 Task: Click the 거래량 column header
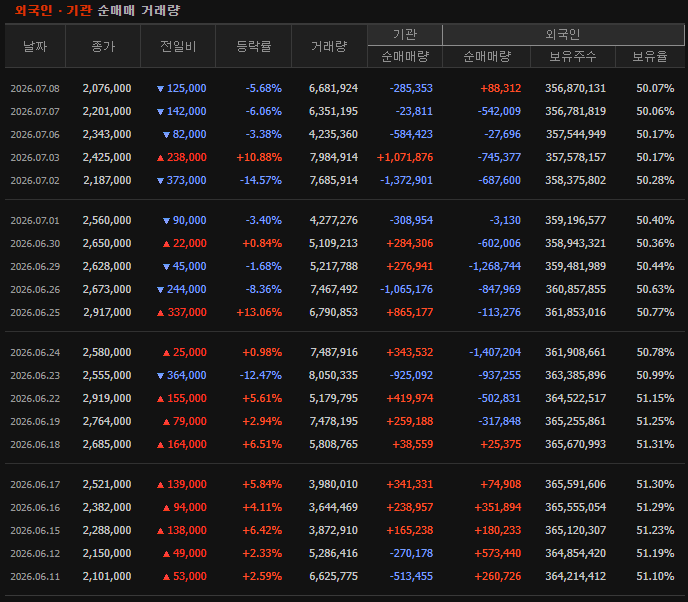pos(329,46)
